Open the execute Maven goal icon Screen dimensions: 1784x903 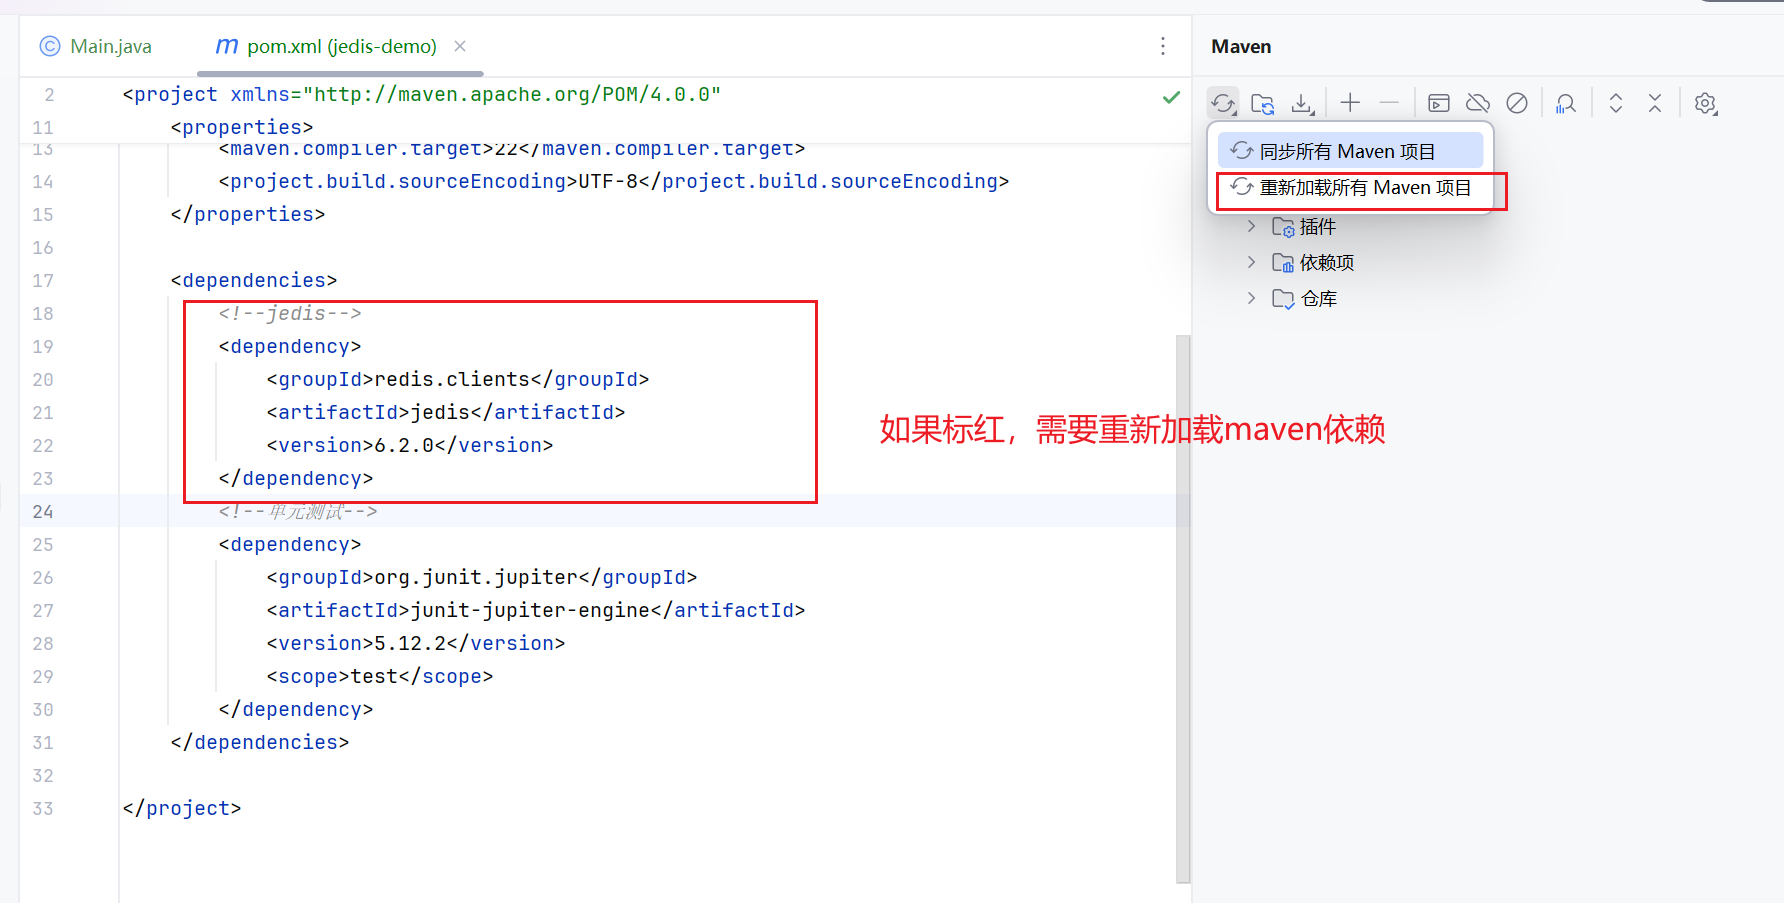(1438, 102)
